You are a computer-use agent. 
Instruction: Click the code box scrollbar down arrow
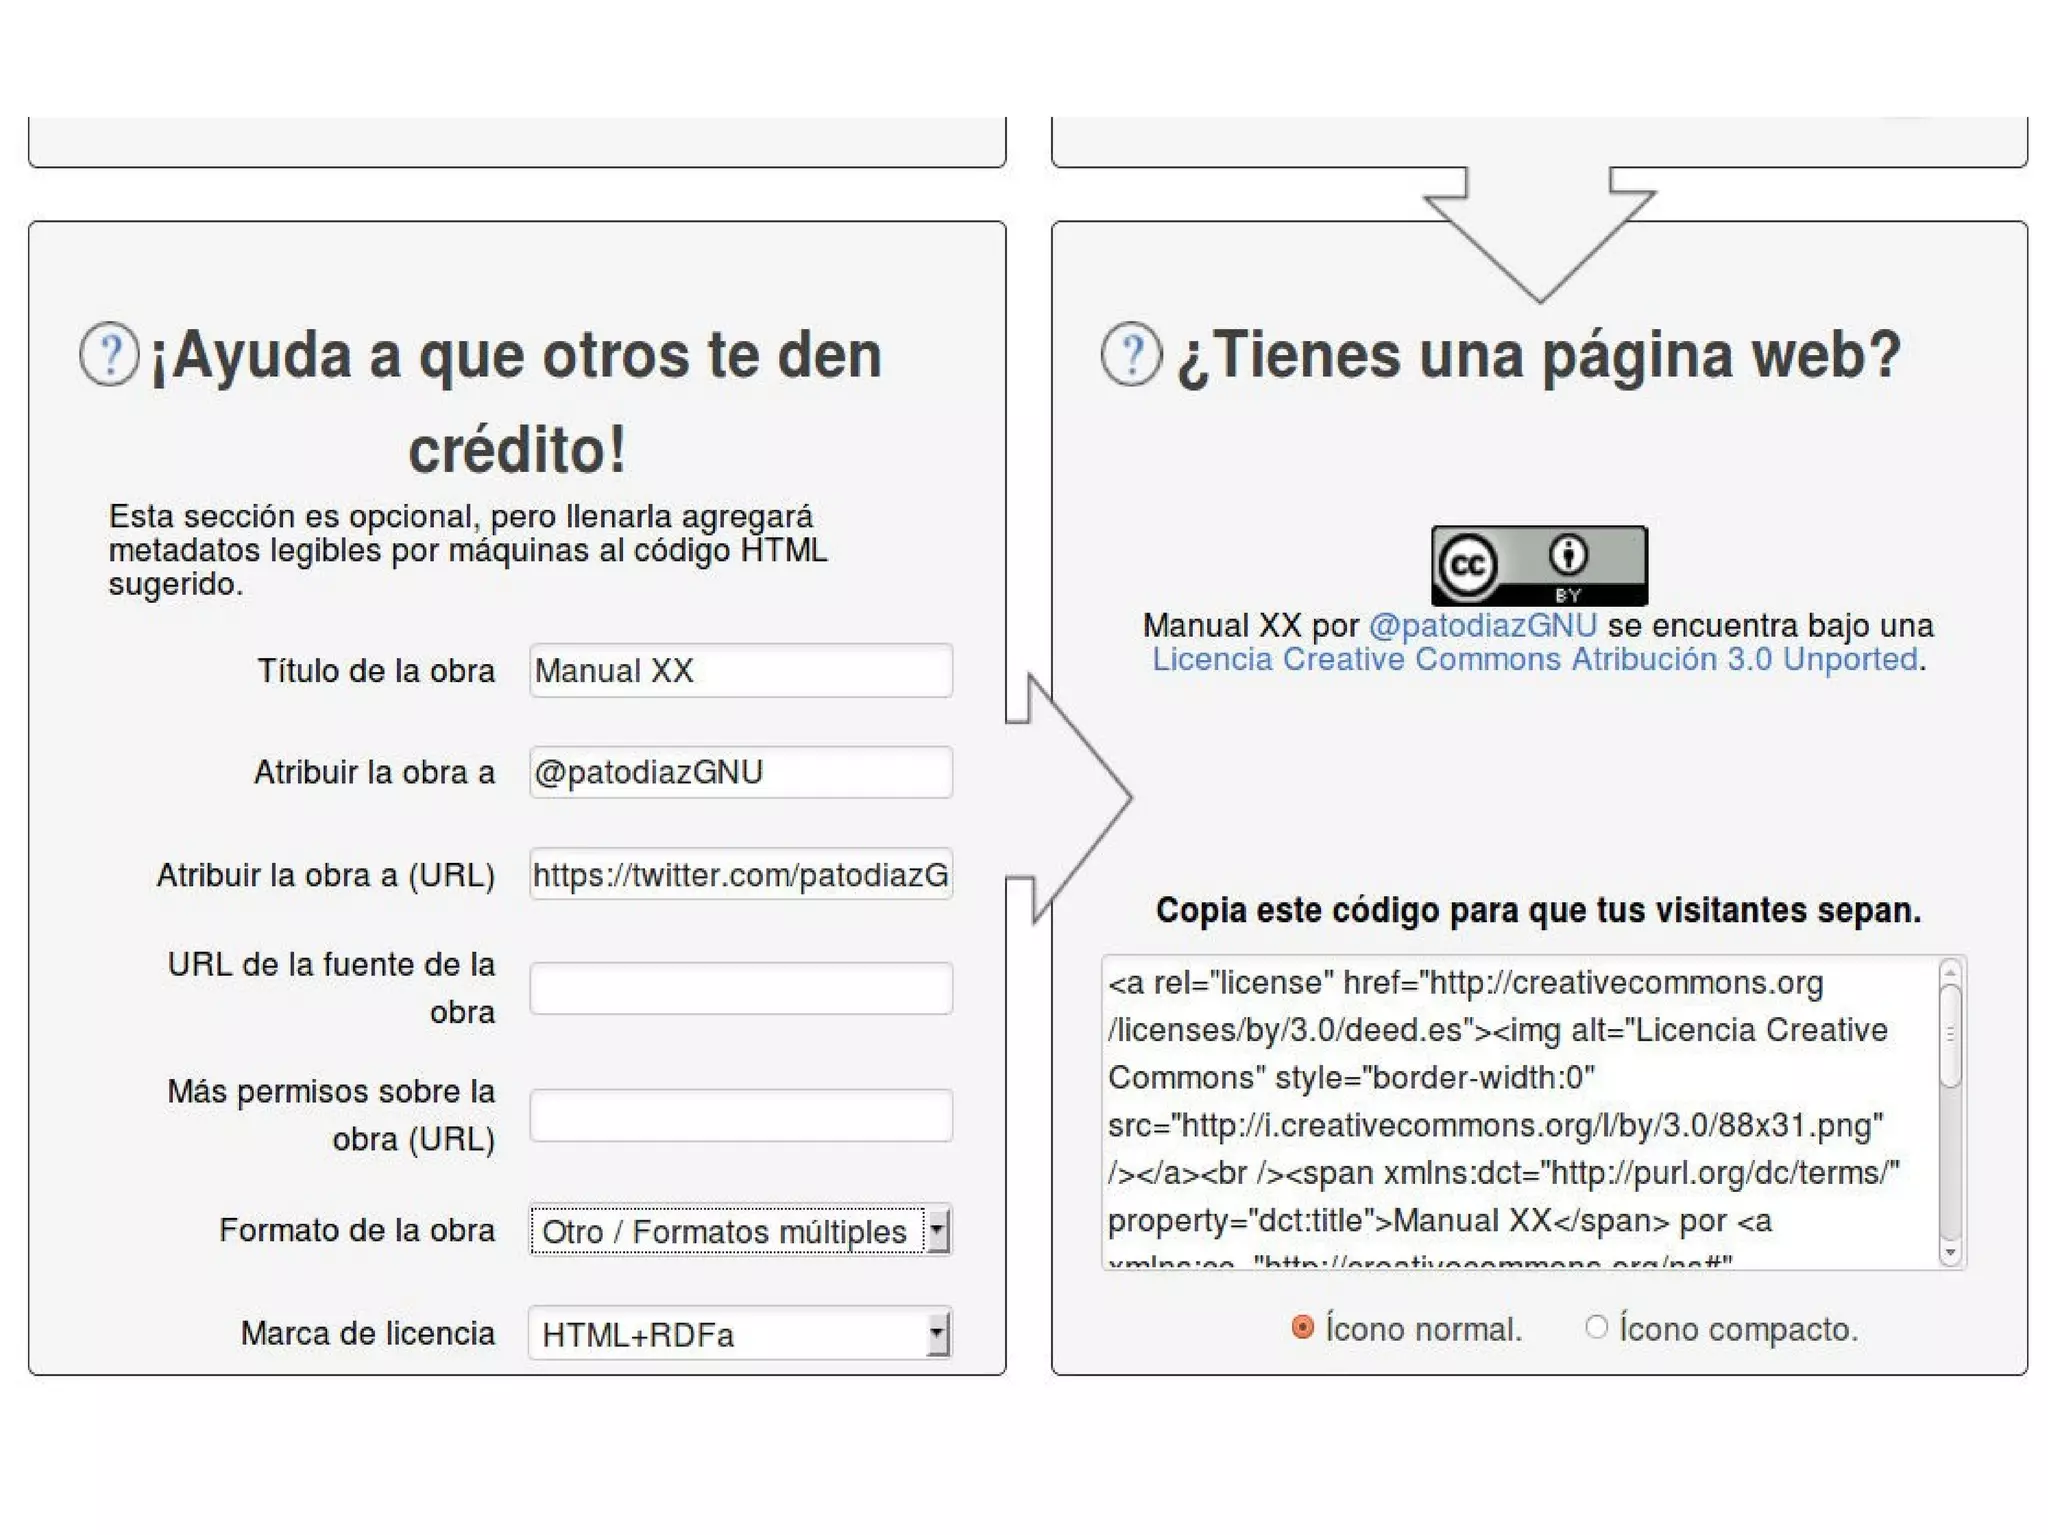pos(1950,1252)
